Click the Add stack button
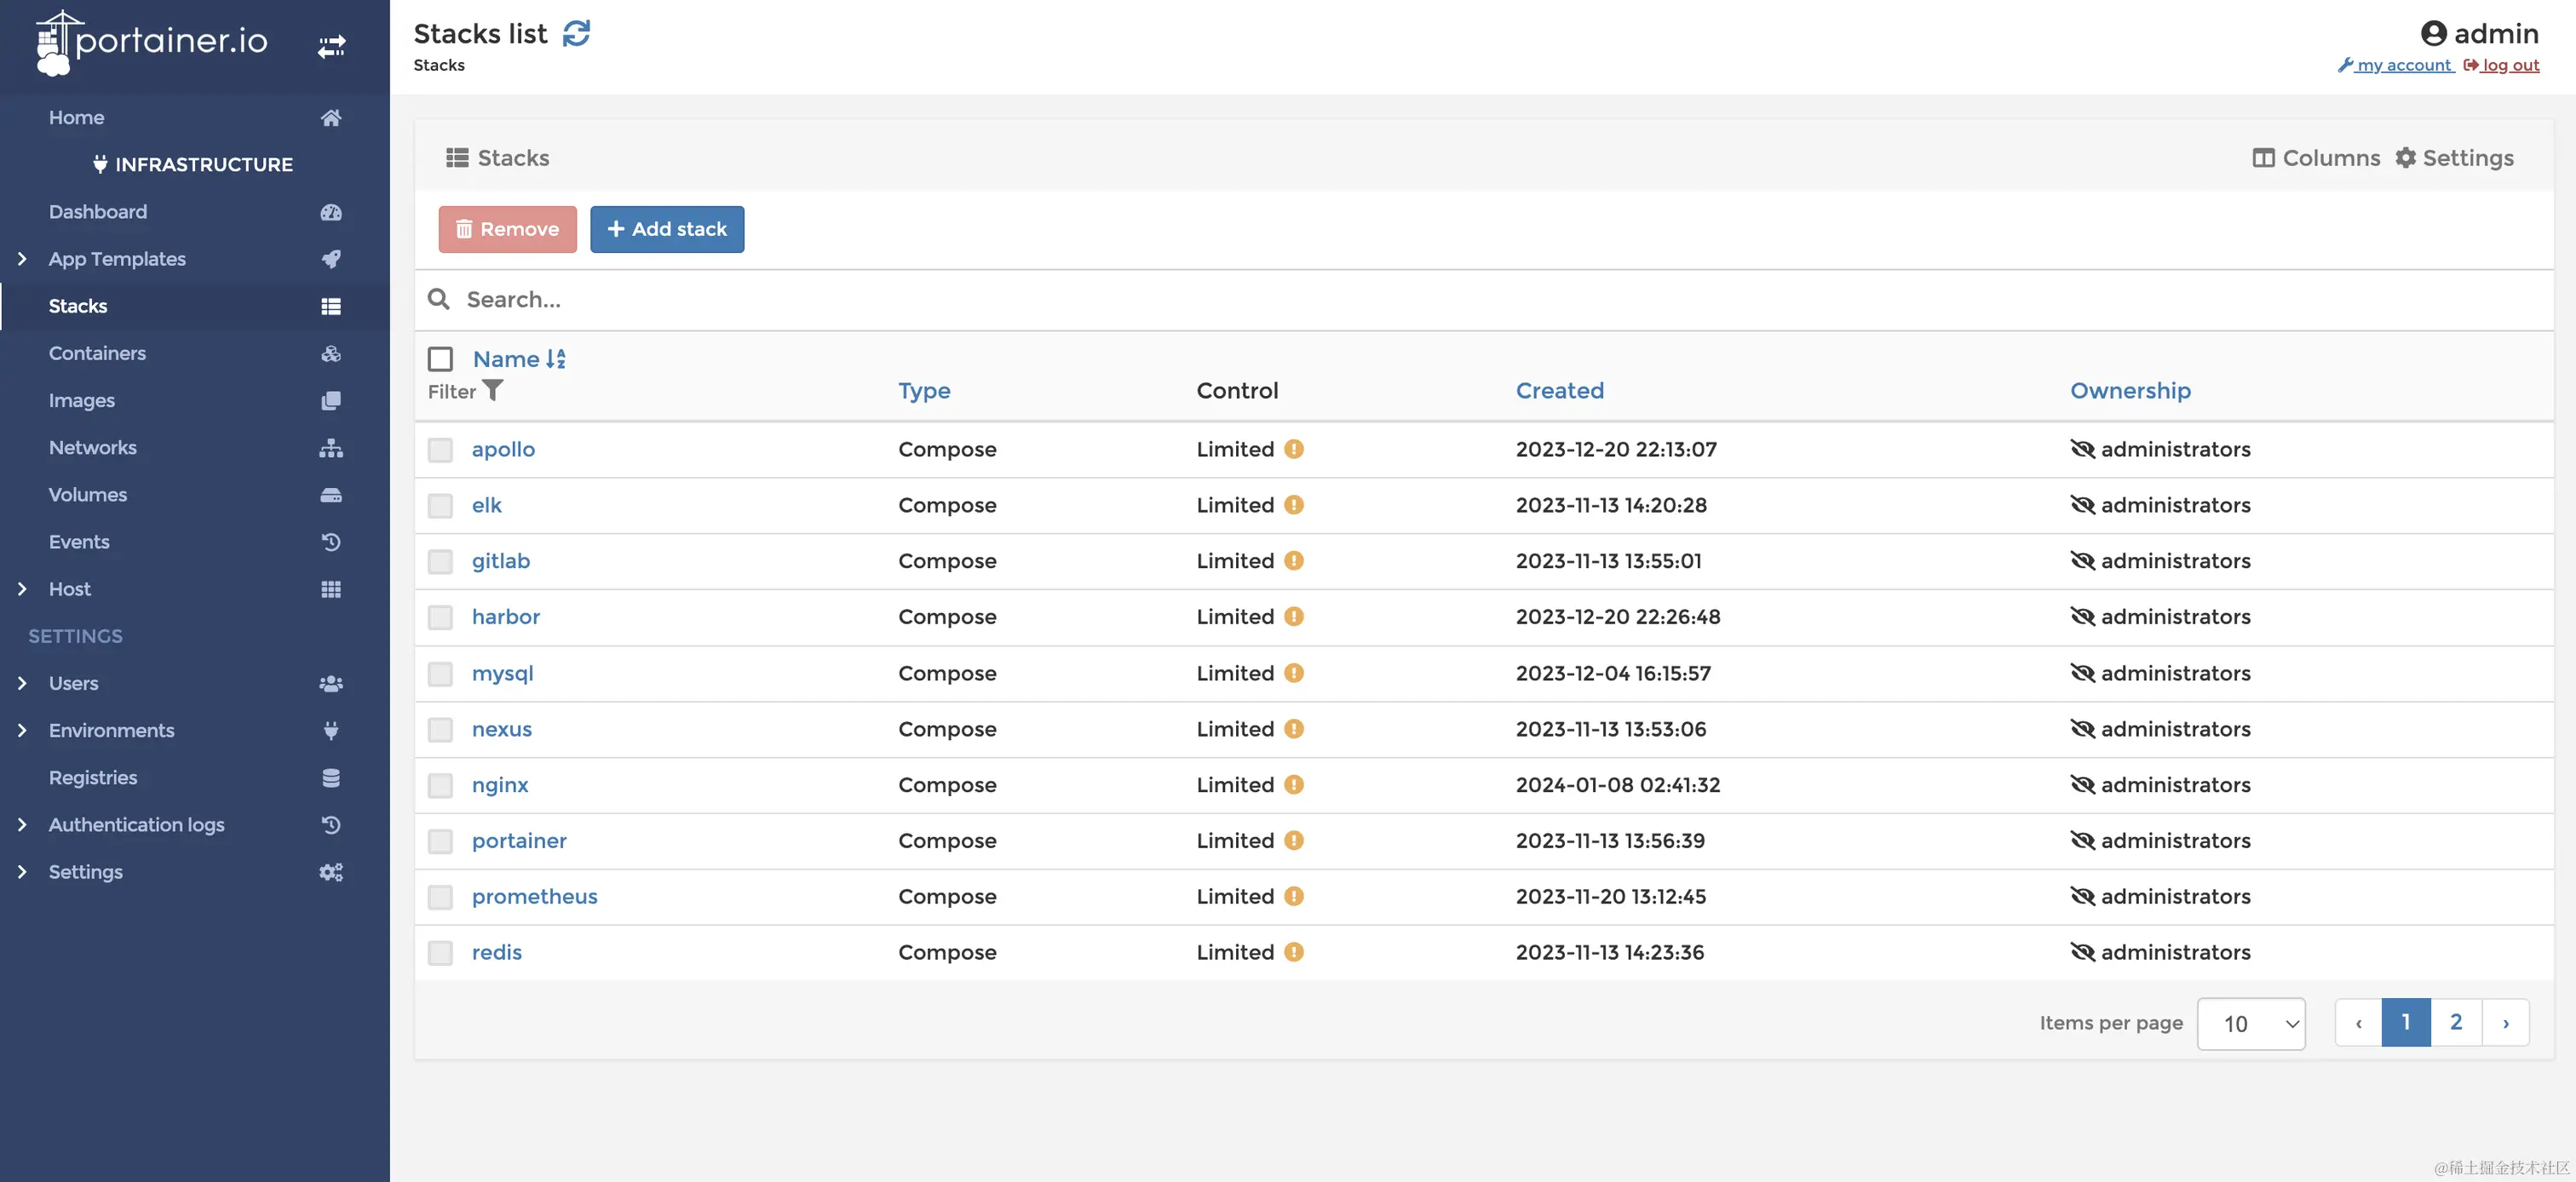Screen dimensions: 2576x1182 667,229
